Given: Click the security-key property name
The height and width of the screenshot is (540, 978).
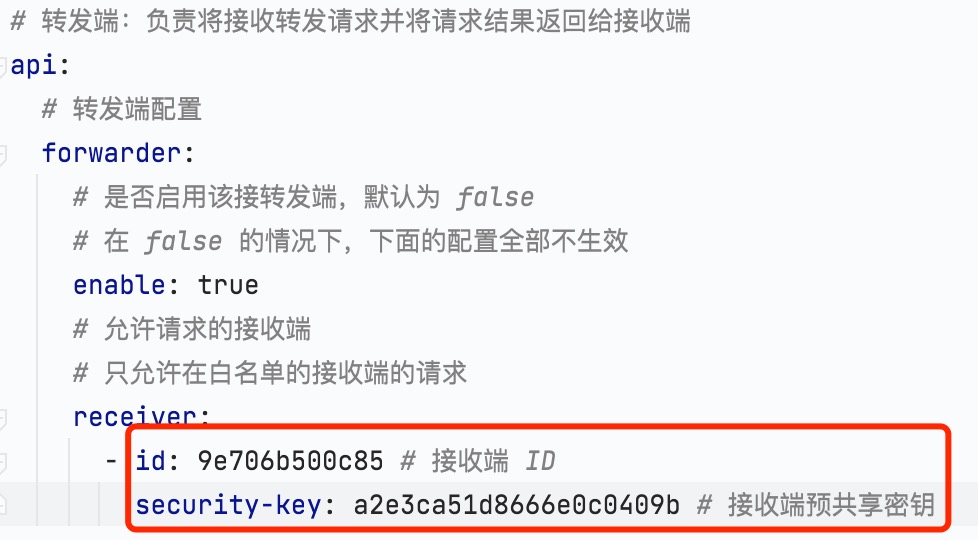Looking at the screenshot, I should [x=228, y=504].
